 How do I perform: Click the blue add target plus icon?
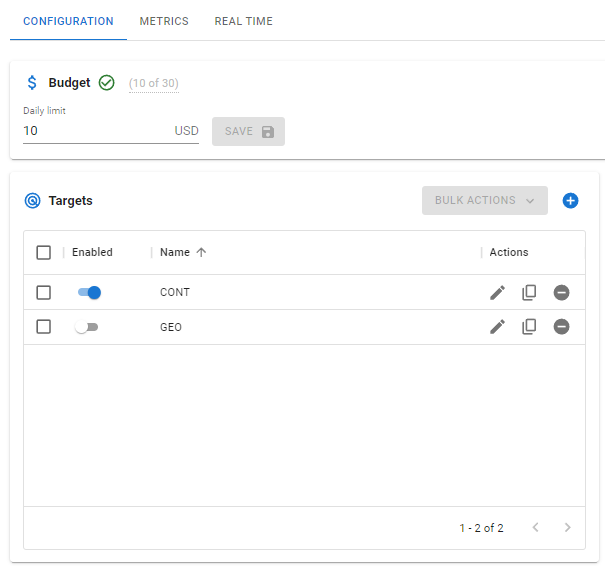point(570,200)
